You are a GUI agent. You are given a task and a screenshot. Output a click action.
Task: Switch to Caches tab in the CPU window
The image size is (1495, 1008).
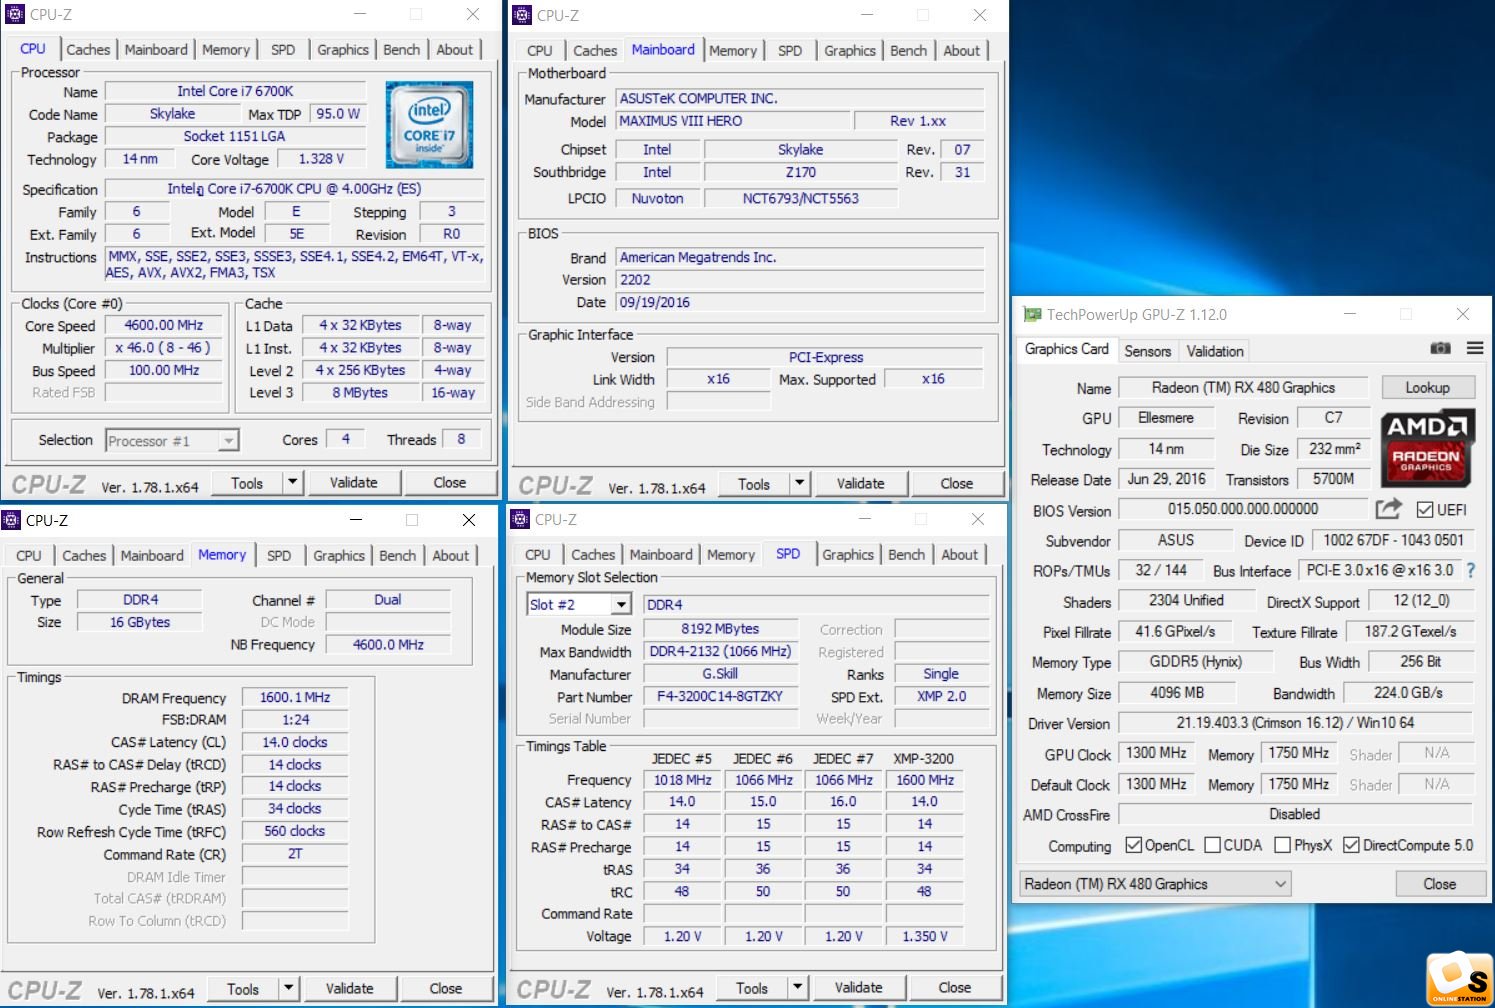click(88, 49)
